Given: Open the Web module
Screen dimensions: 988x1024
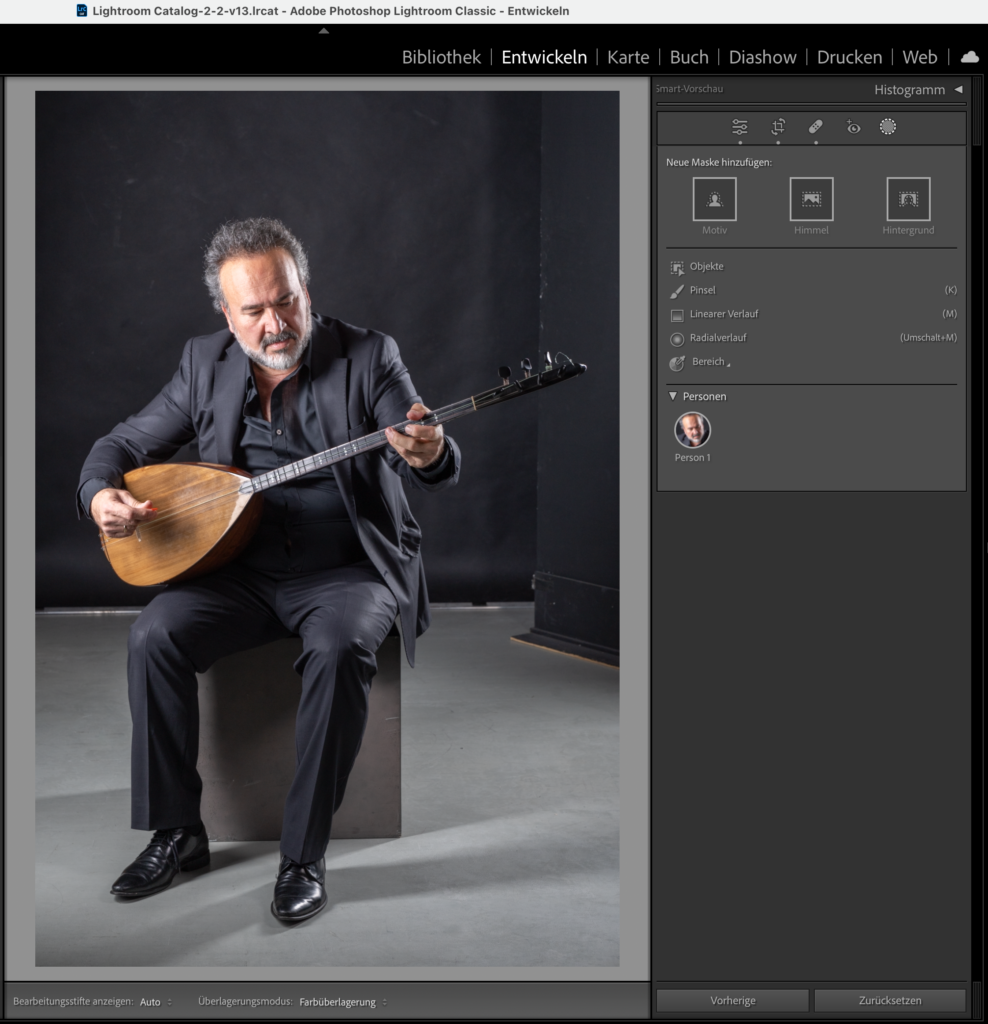Looking at the screenshot, I should (x=919, y=57).
